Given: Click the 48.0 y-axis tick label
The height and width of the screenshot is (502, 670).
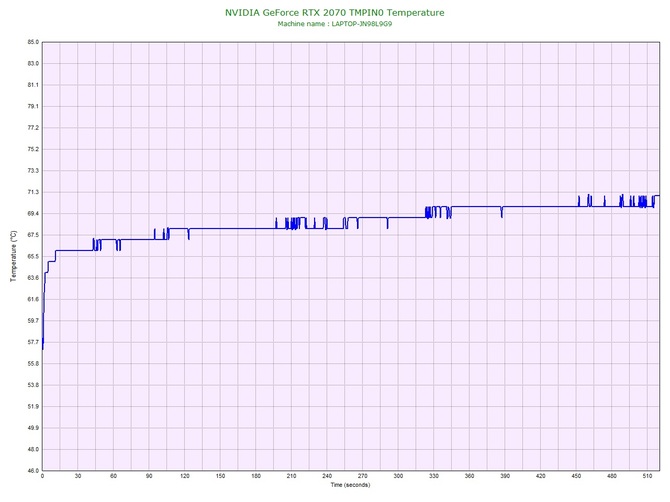Looking at the screenshot, I should [x=33, y=449].
